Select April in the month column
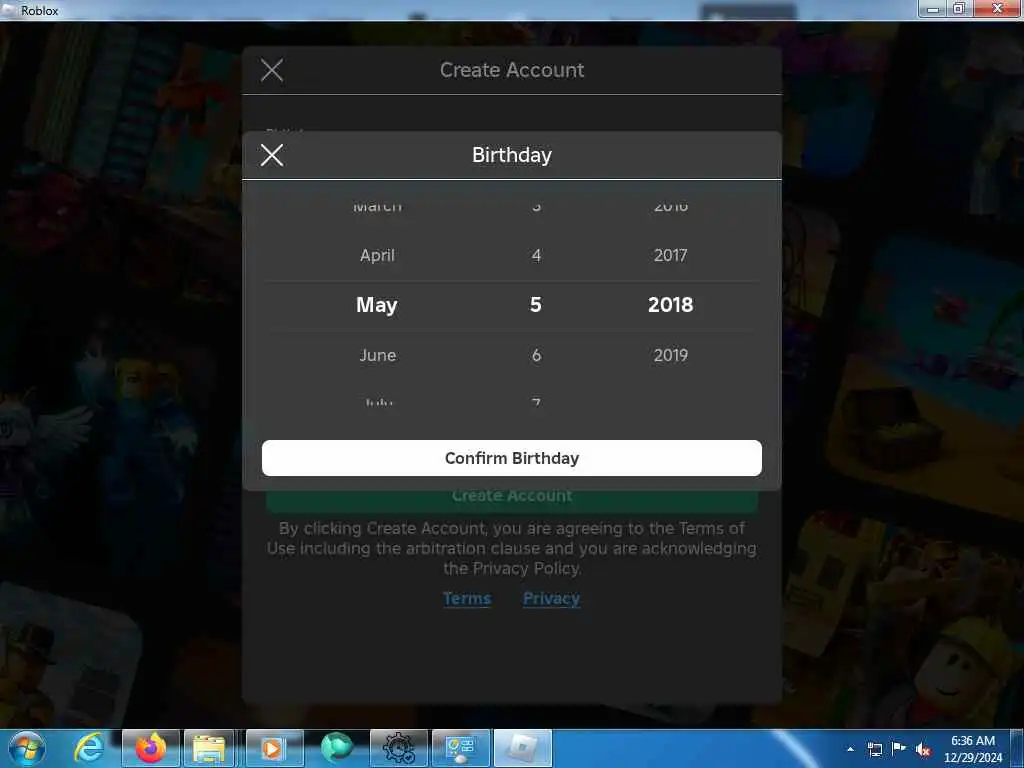The image size is (1024, 768). (x=377, y=255)
